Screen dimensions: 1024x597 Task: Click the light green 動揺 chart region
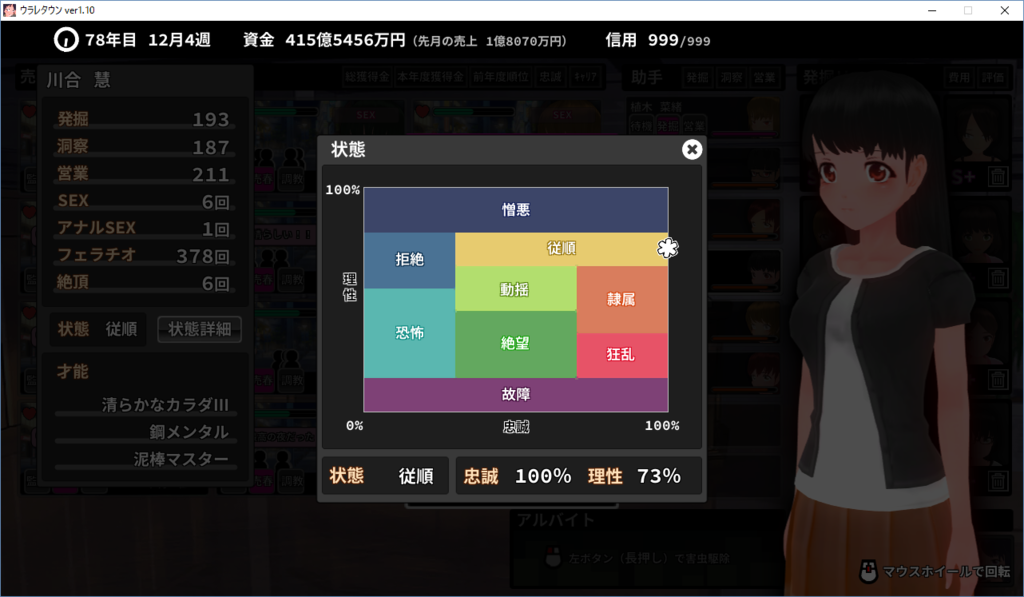click(516, 289)
